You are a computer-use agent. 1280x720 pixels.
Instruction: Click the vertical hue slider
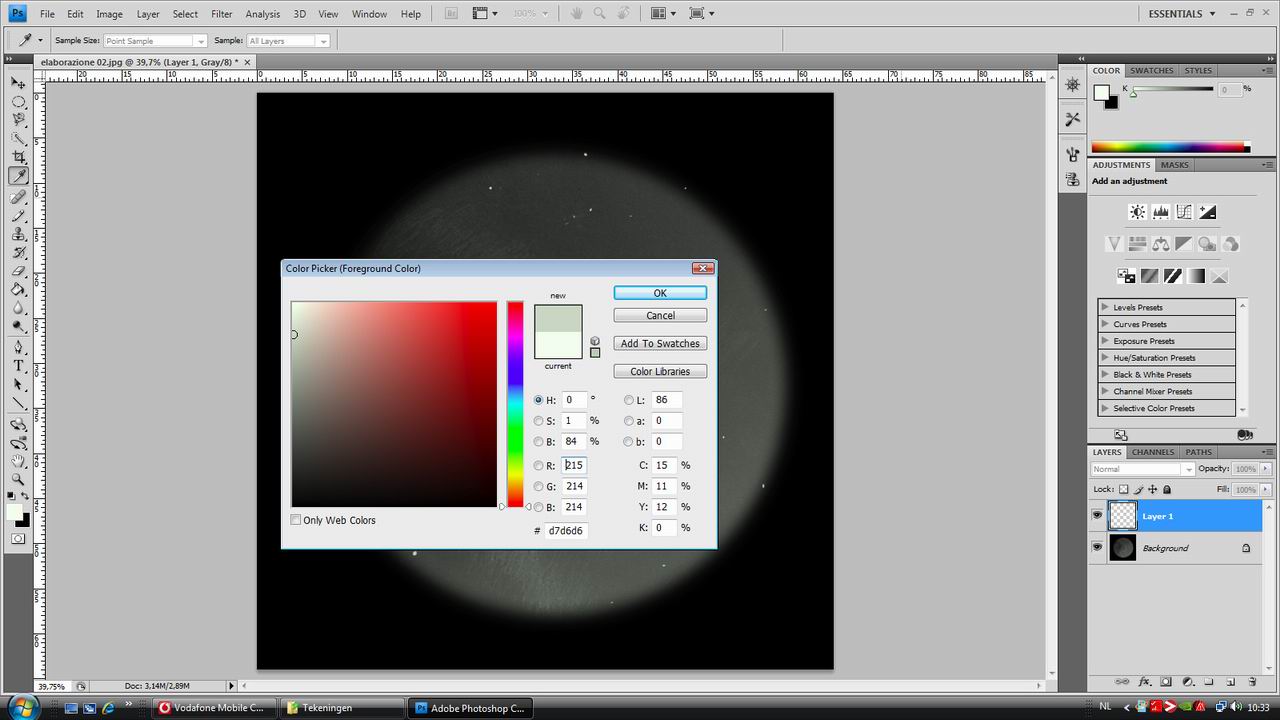tap(515, 404)
